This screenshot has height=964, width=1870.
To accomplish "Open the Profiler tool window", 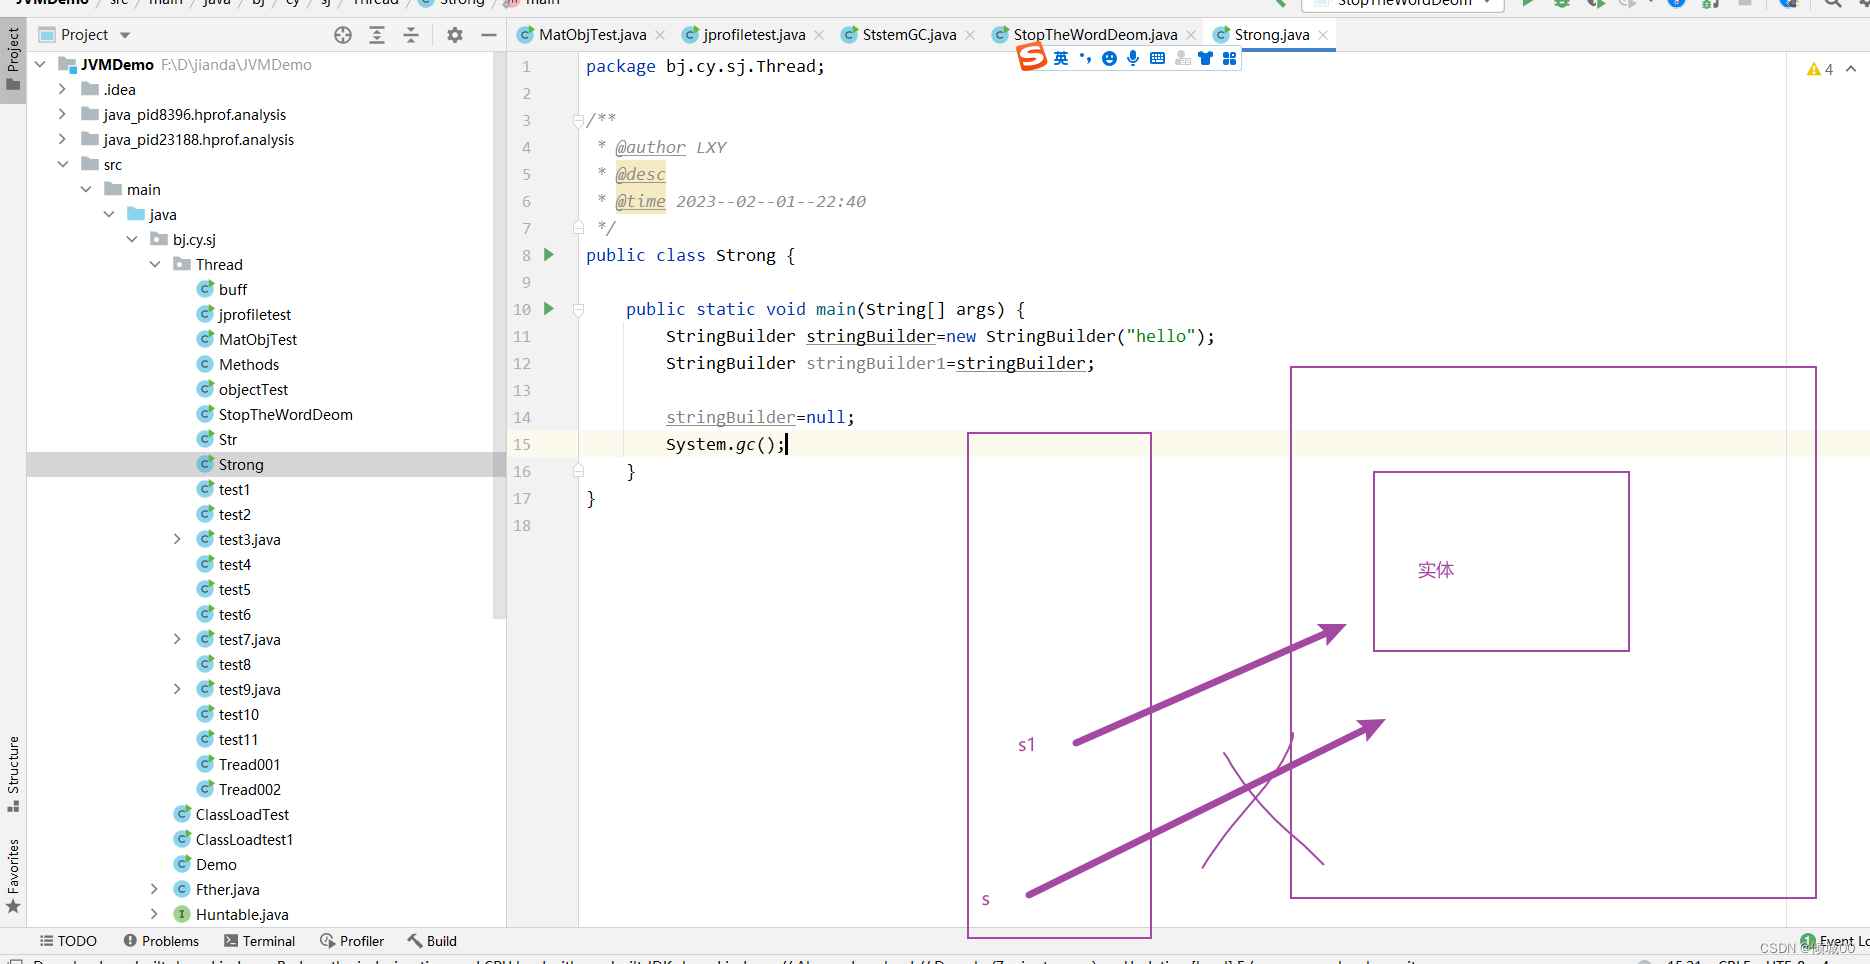I will [352, 941].
